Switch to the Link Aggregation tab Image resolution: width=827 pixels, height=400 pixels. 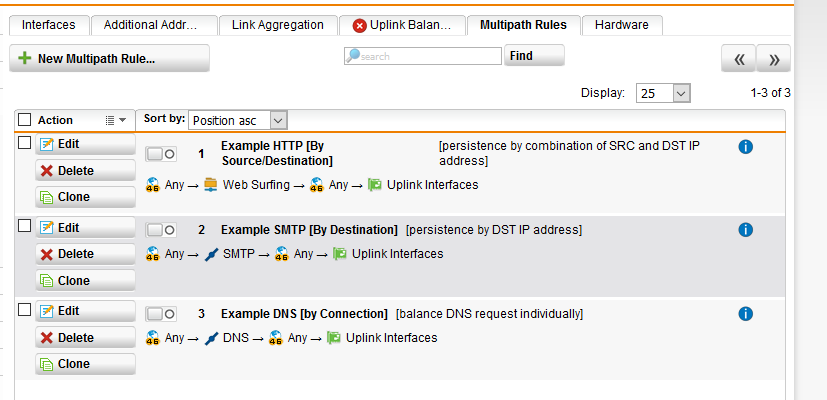pos(278,25)
